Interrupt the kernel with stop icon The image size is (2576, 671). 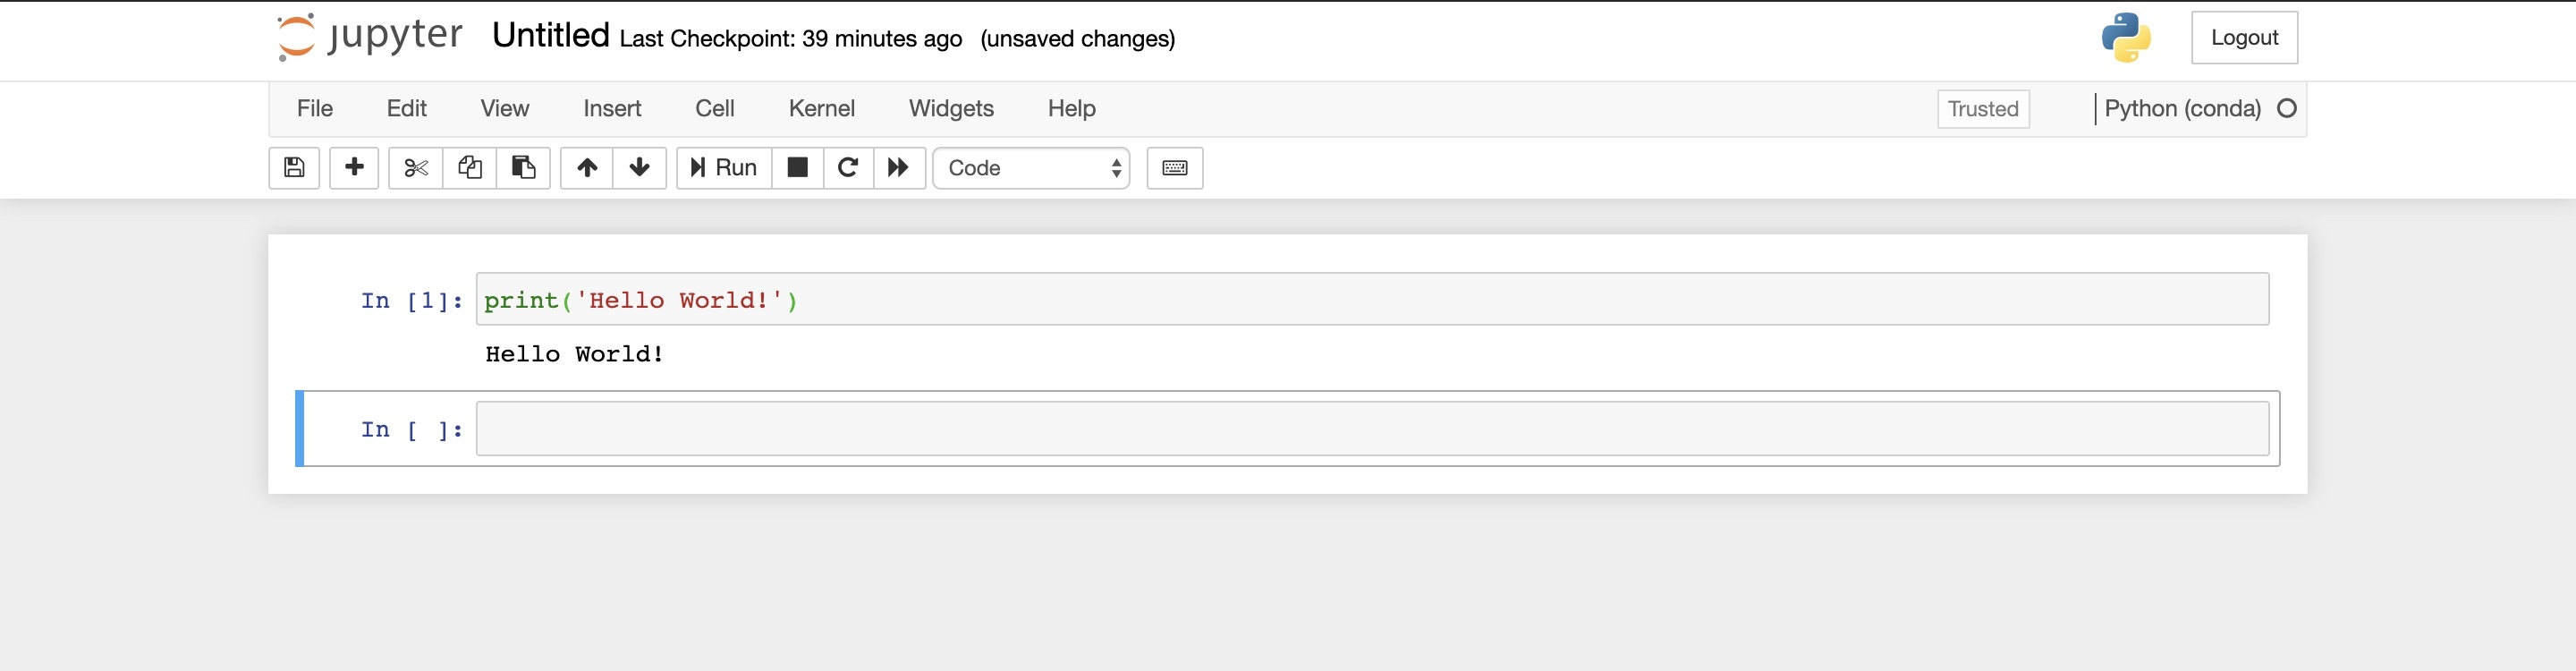pyautogui.click(x=797, y=168)
